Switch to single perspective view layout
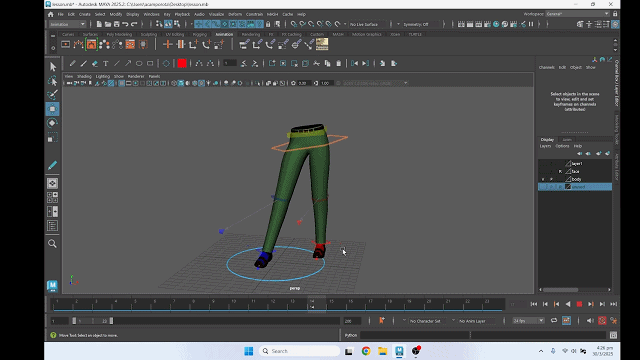 click(x=52, y=183)
